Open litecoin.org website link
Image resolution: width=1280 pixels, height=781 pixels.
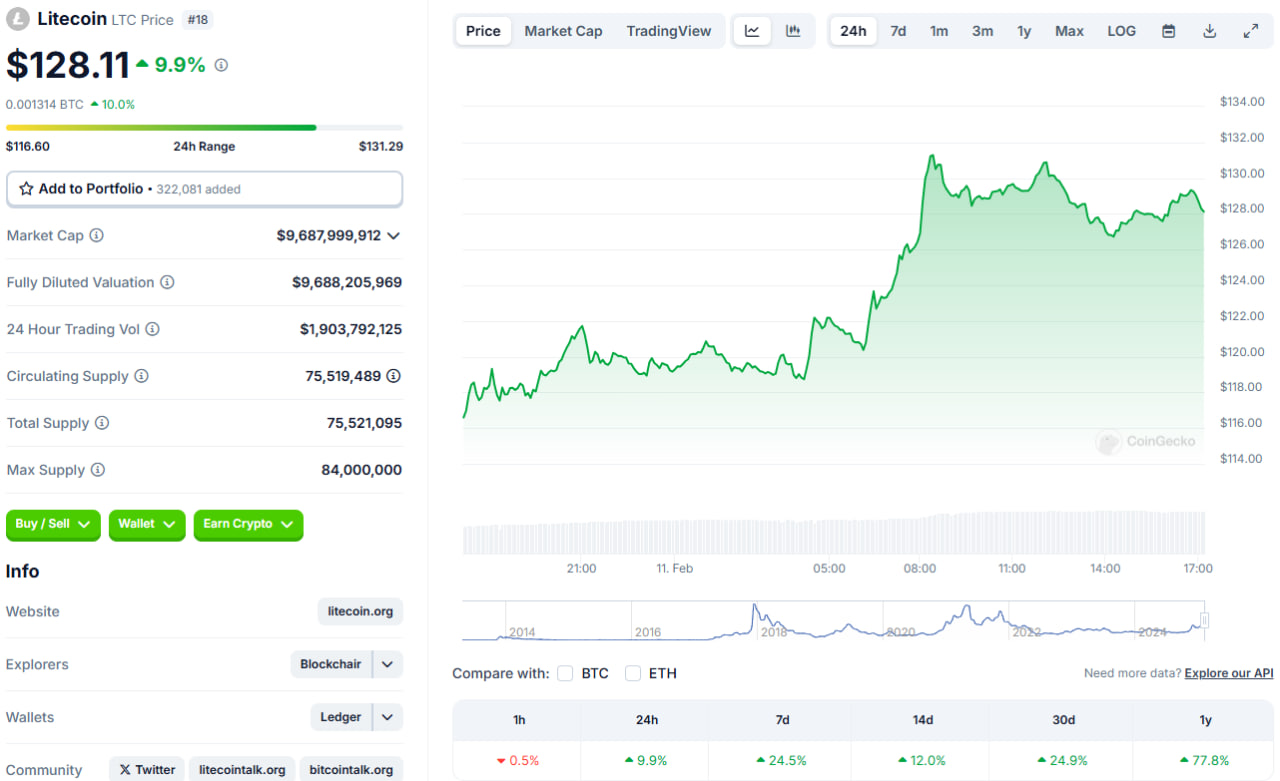point(360,612)
